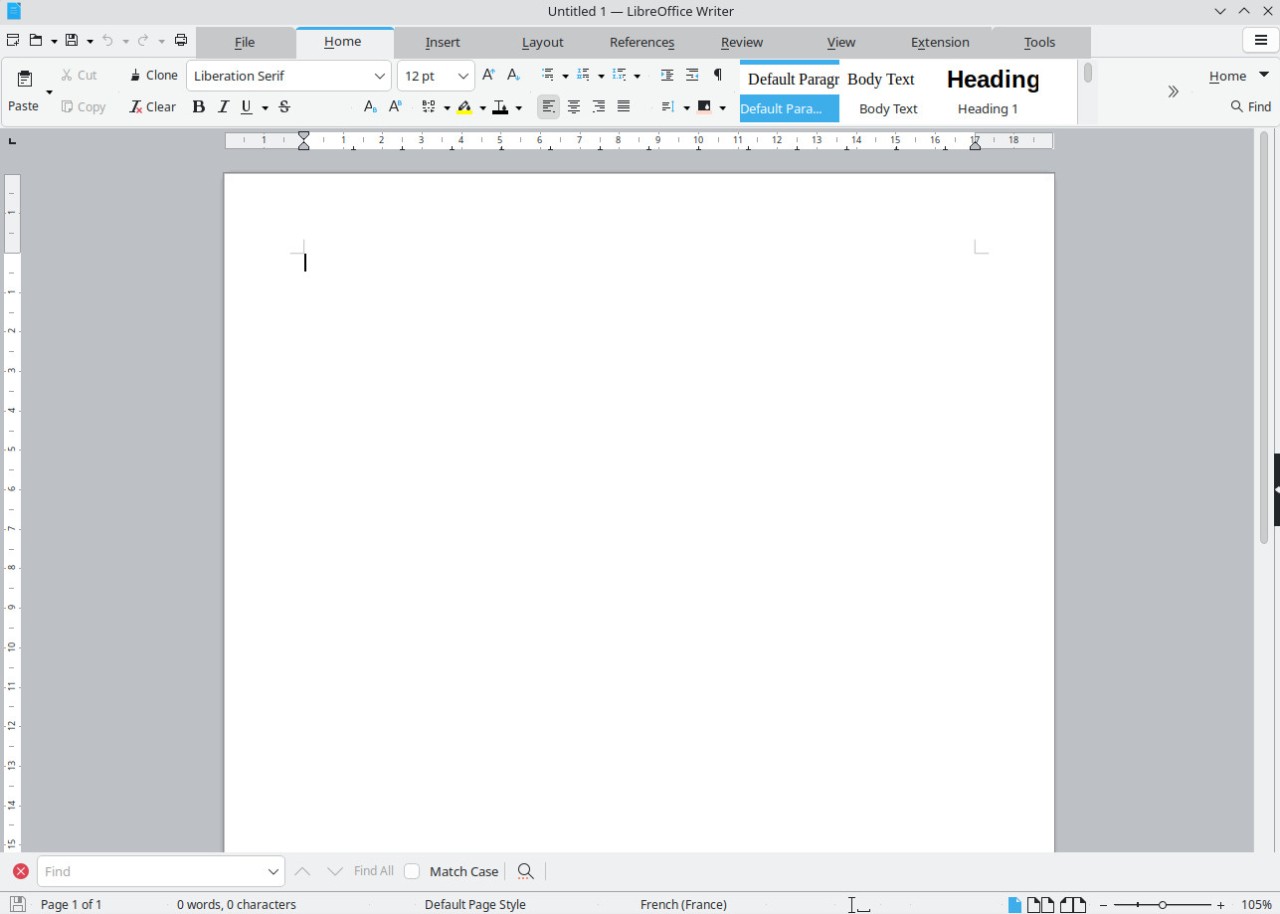Toggle the unordered bullet list
The width and height of the screenshot is (1280, 914).
[551, 74]
